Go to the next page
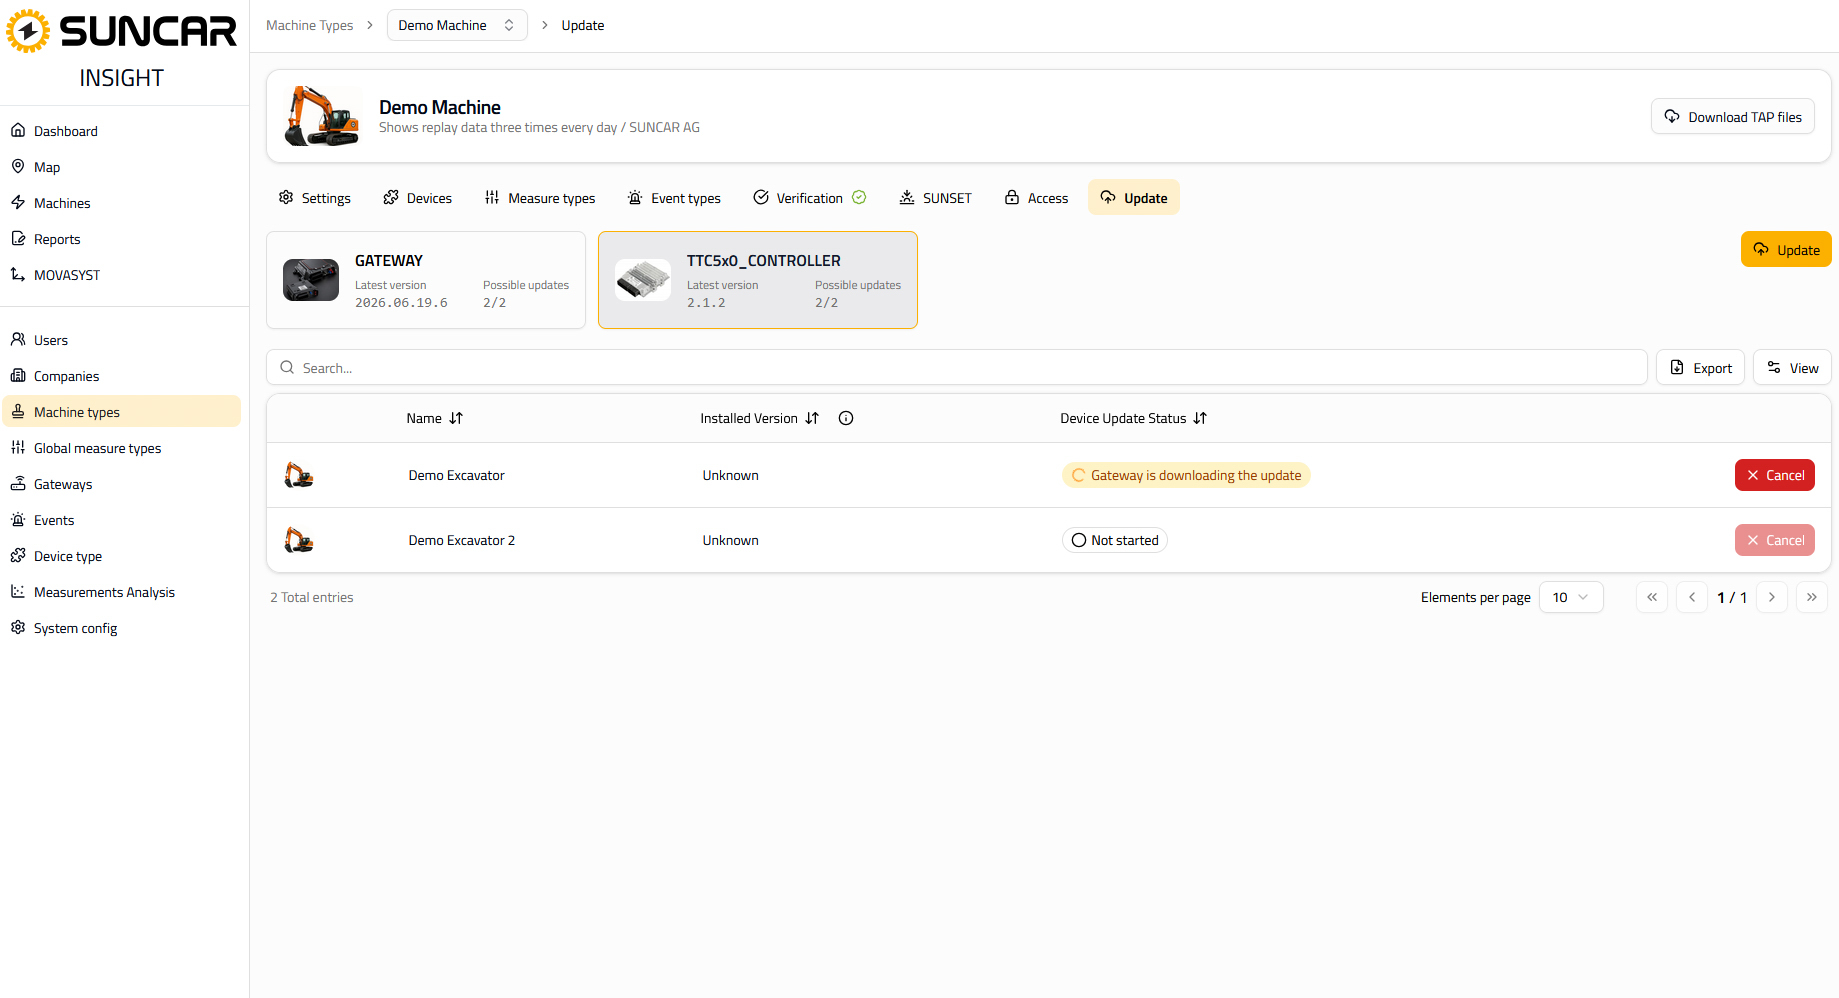Screen dimensions: 1839x998 click(x=1772, y=597)
